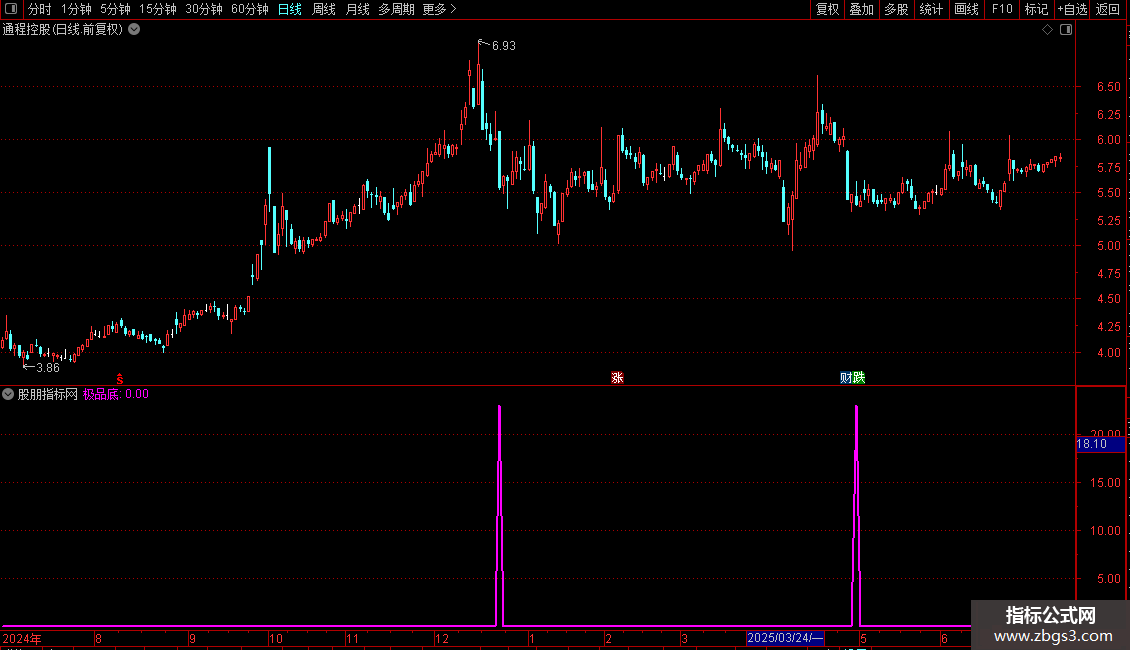Open the 复权 adjustment options
Viewport: 1130px width, 650px height.
tap(827, 9)
